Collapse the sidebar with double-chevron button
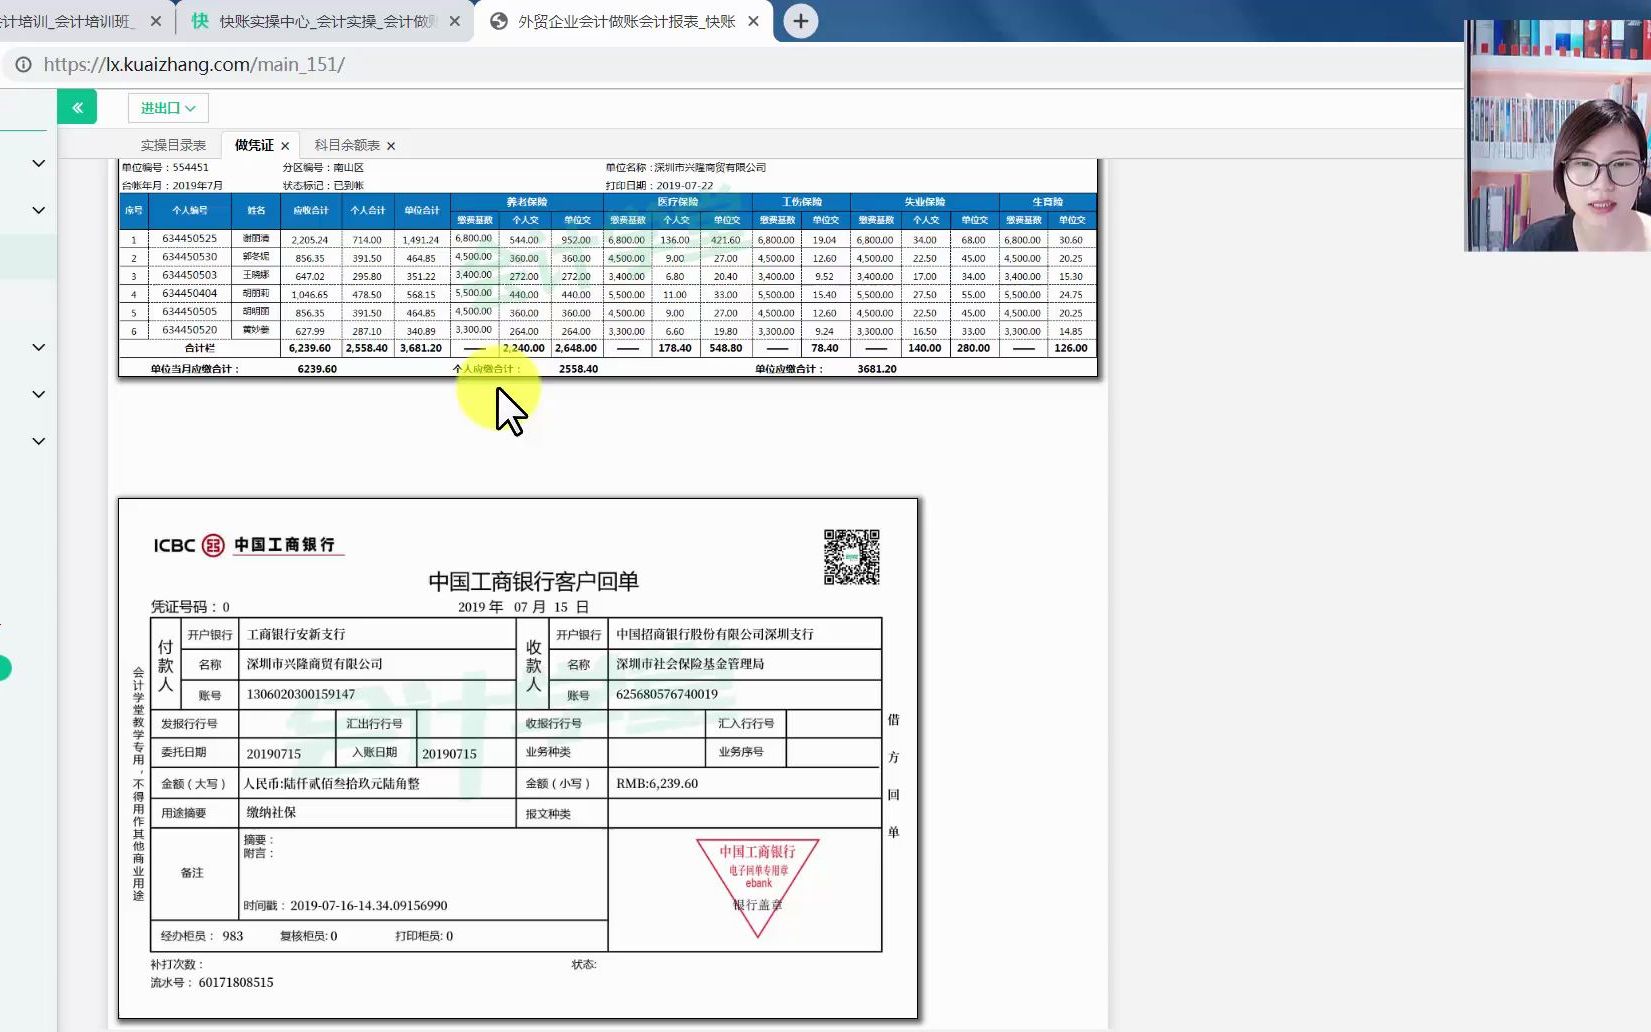This screenshot has height=1032, width=1651. [77, 107]
